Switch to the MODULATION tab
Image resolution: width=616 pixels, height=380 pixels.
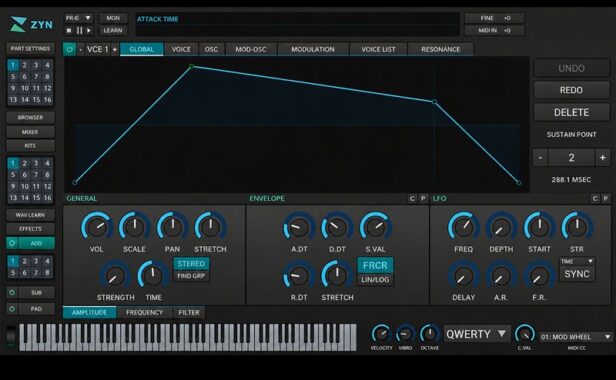(x=313, y=50)
